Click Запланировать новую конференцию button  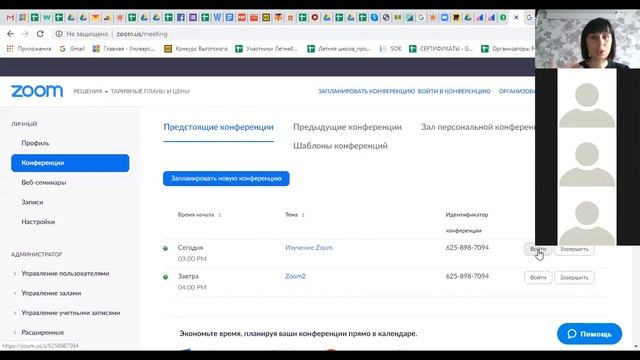pyautogui.click(x=226, y=178)
